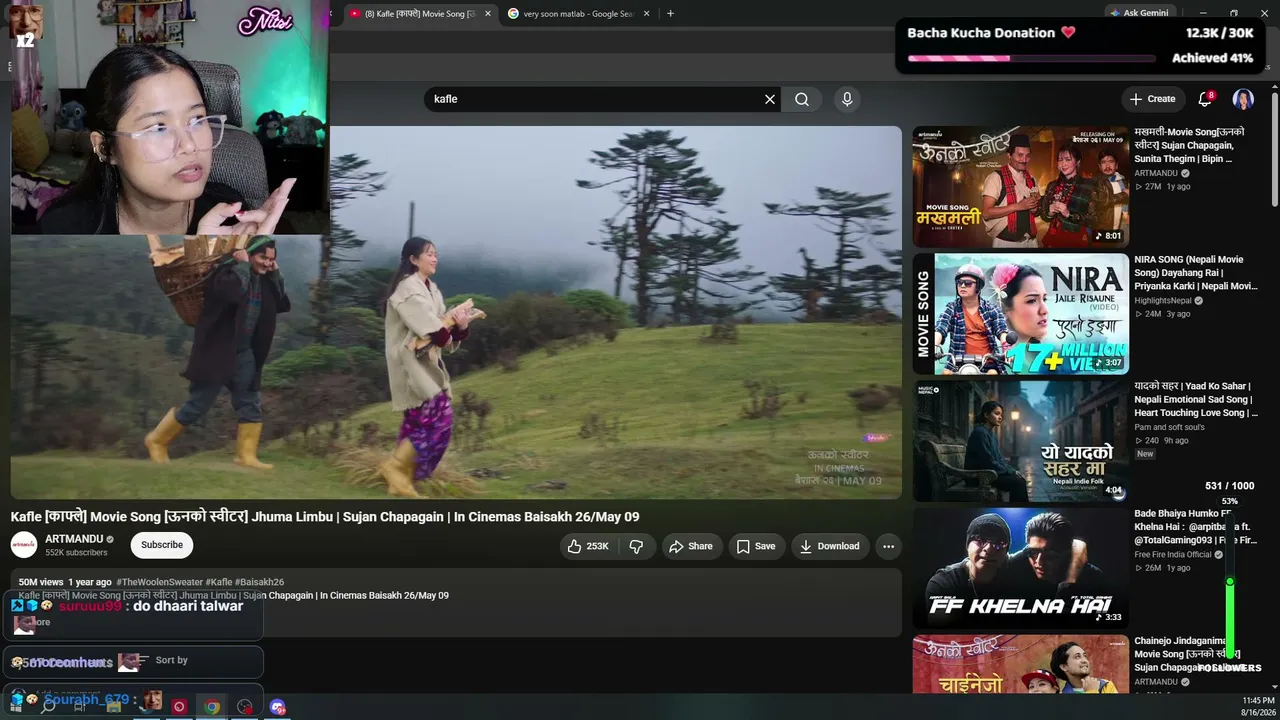Open the ARTMANDU channel name link
The width and height of the screenshot is (1280, 720).
click(x=74, y=539)
